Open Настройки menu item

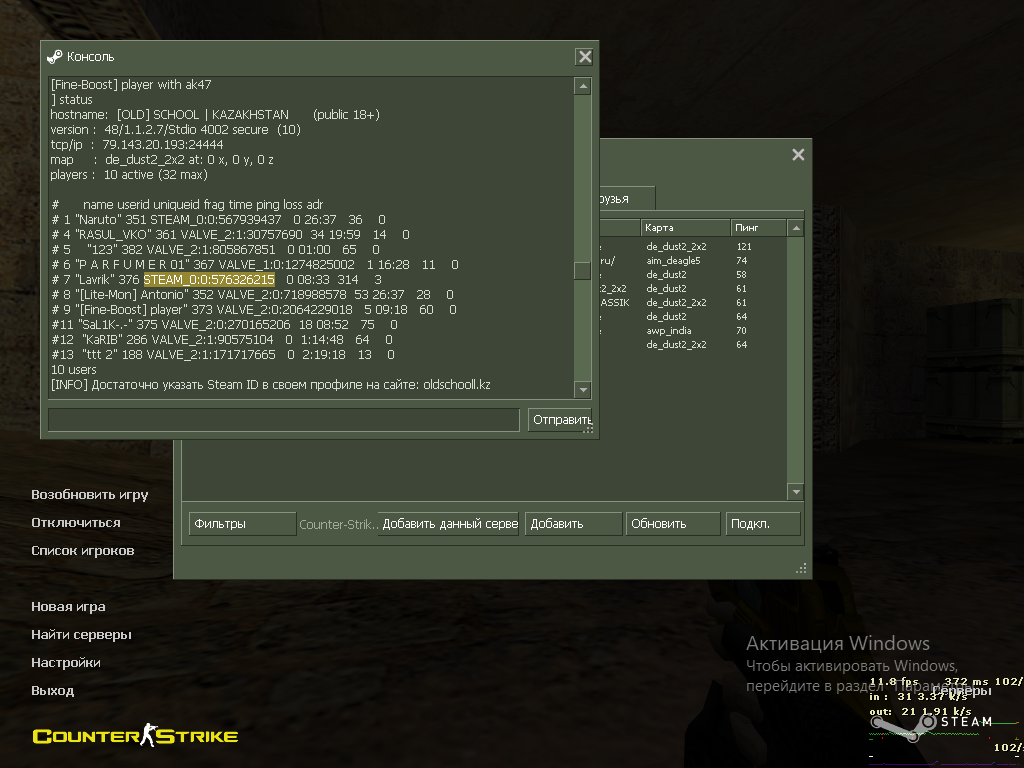[x=66, y=663]
